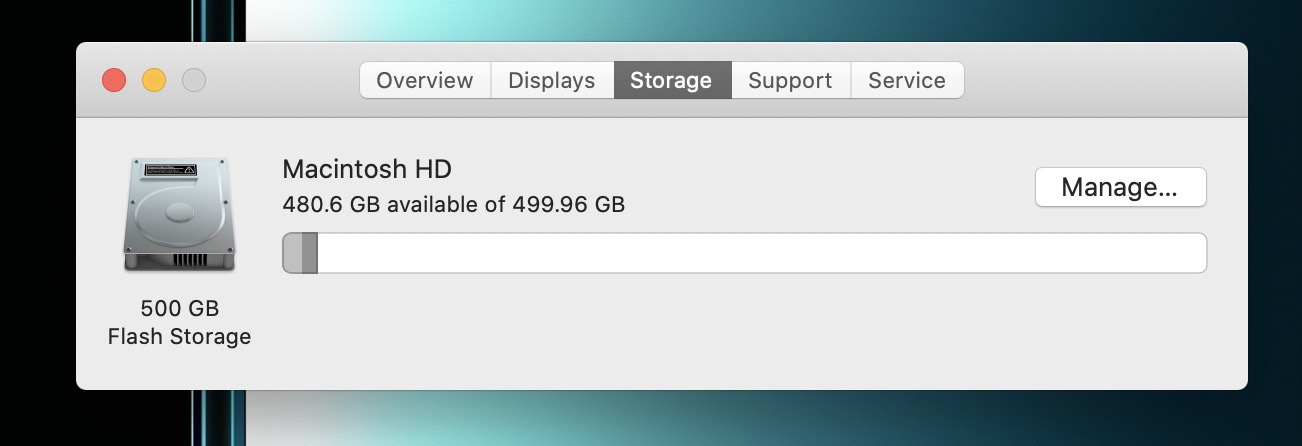Click the Manage... button

coord(1120,187)
